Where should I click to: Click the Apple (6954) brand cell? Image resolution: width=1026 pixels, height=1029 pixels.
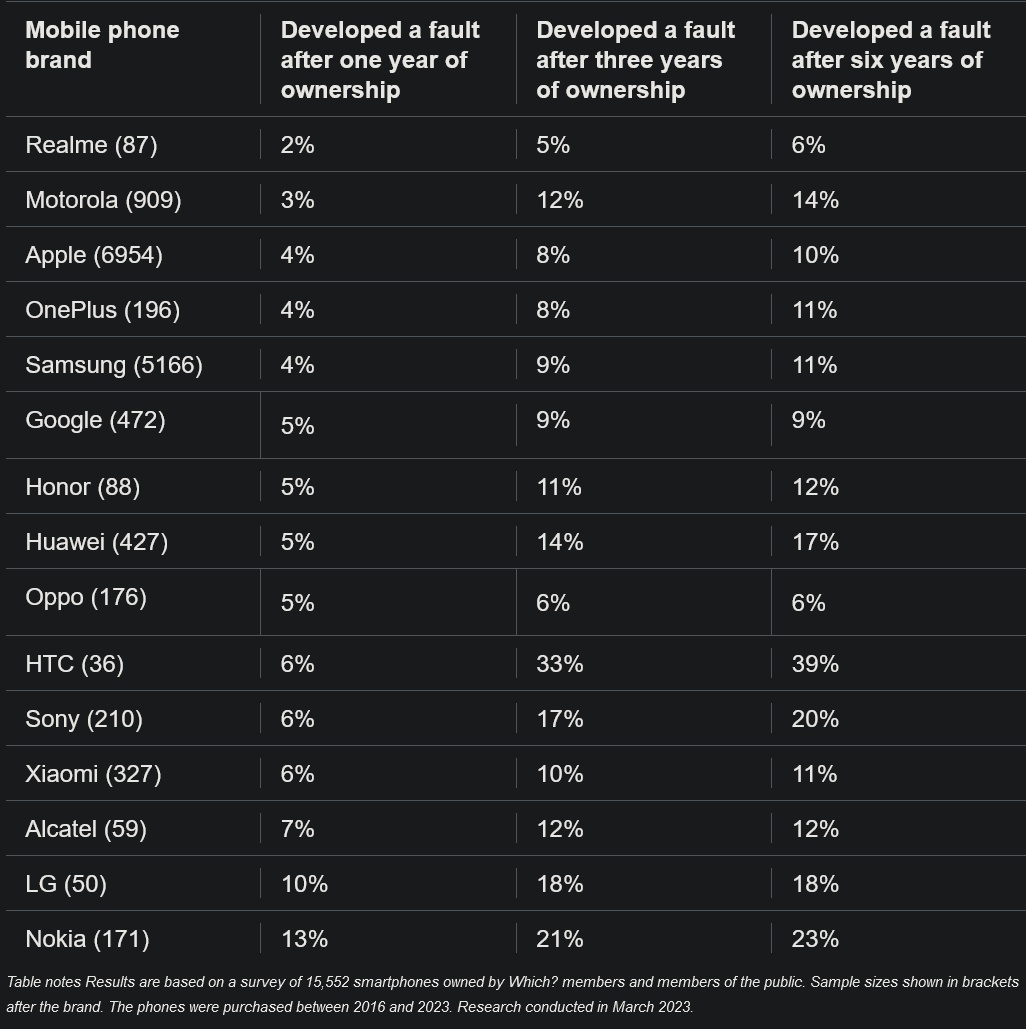point(94,255)
